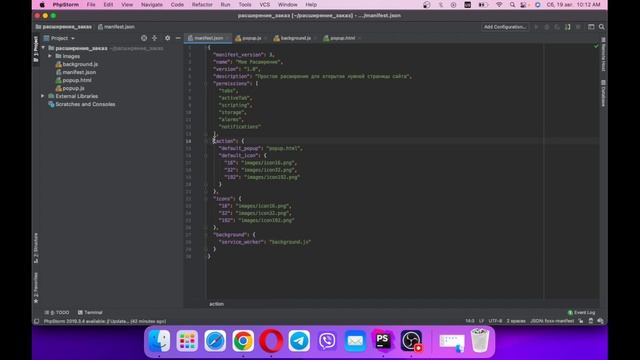Viewport: 640px width, 360px height.
Task: Open Finder from the Dock
Action: coord(159,340)
